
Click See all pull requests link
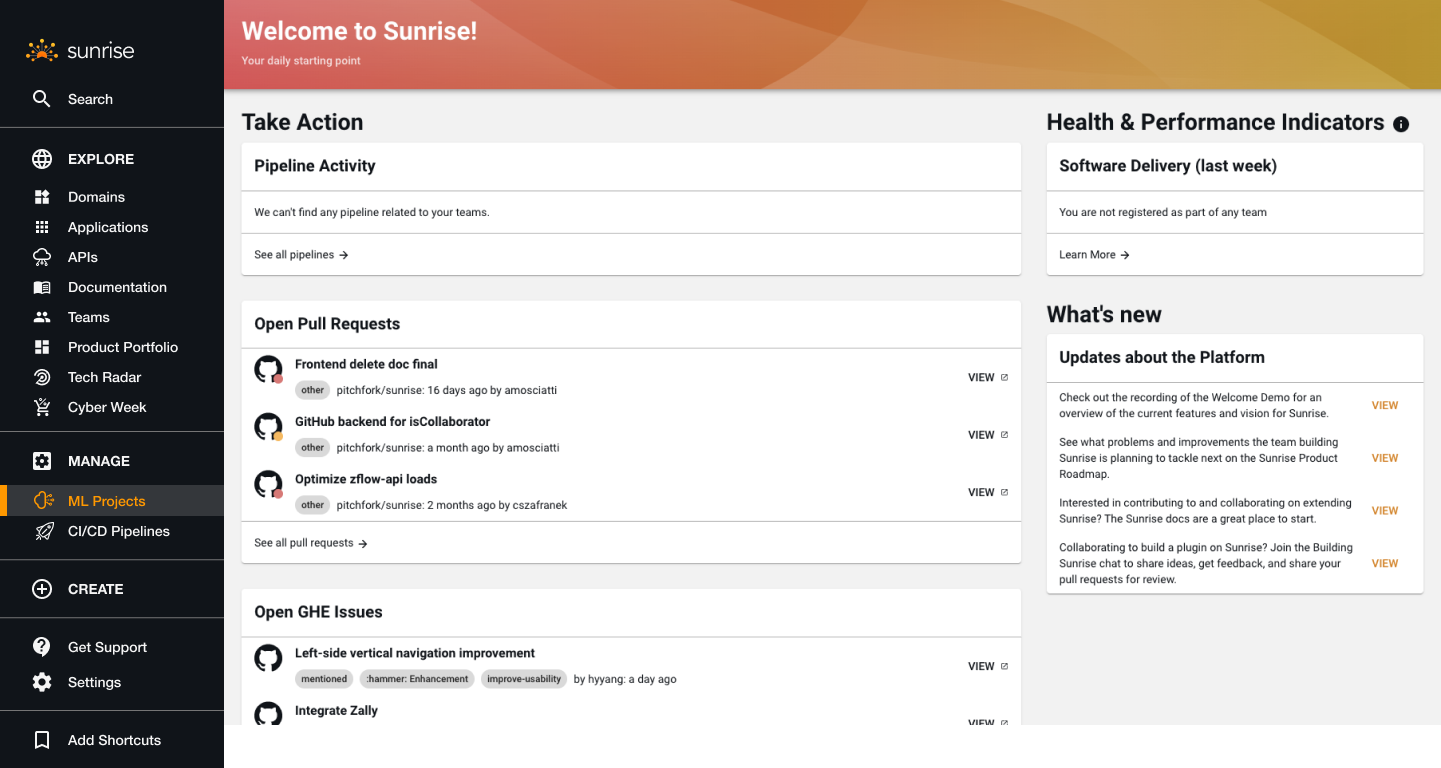pos(311,543)
